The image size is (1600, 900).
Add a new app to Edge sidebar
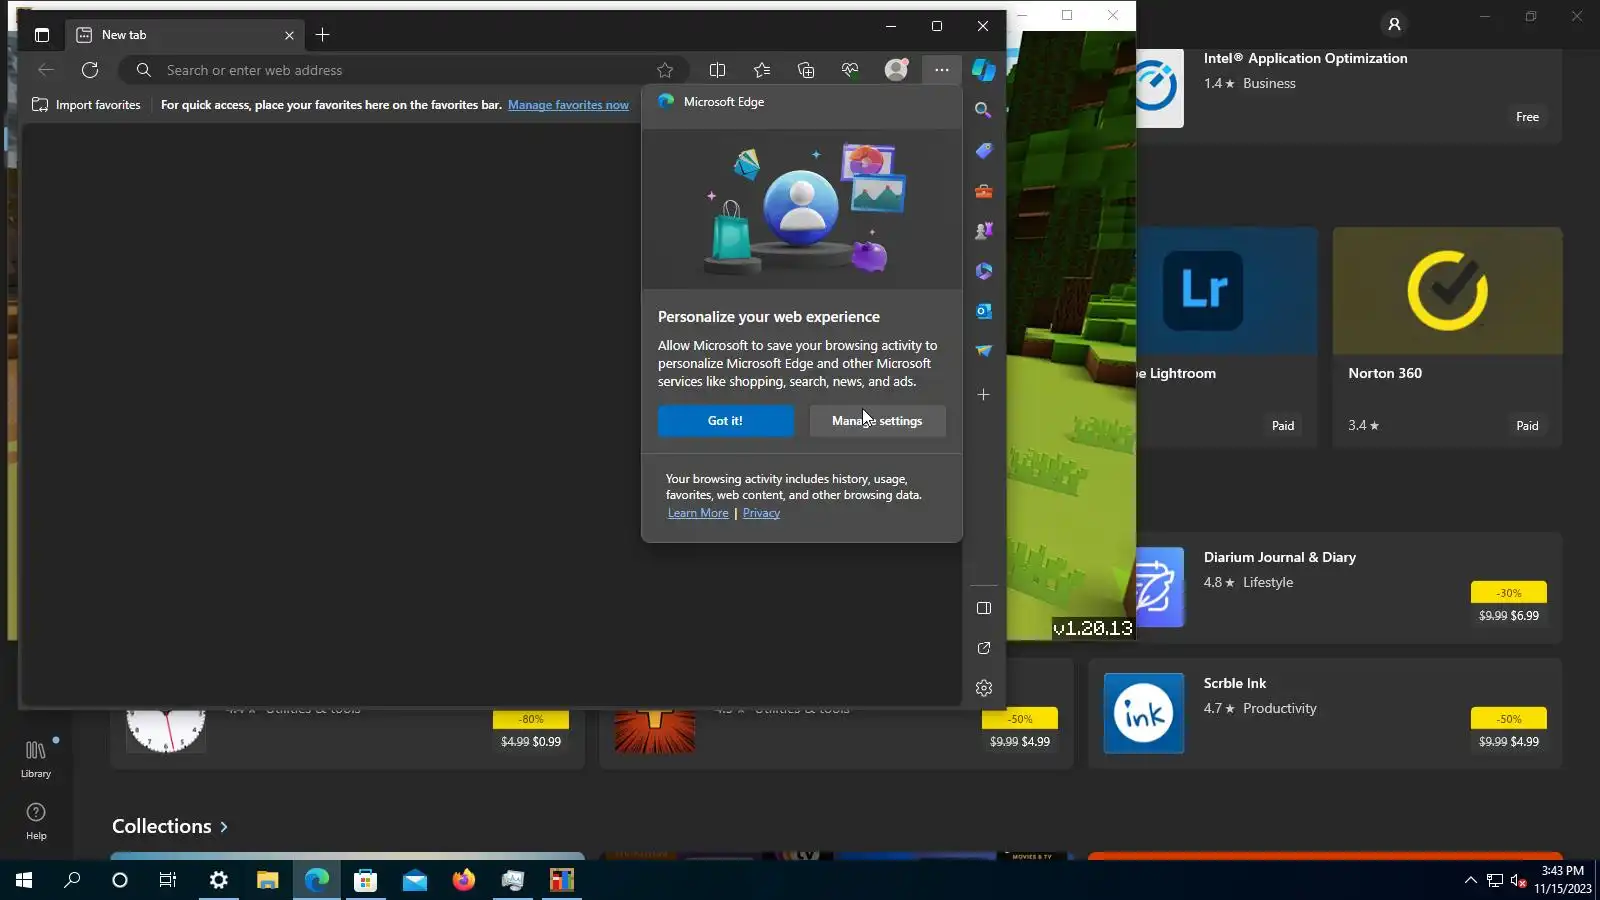pos(983,395)
